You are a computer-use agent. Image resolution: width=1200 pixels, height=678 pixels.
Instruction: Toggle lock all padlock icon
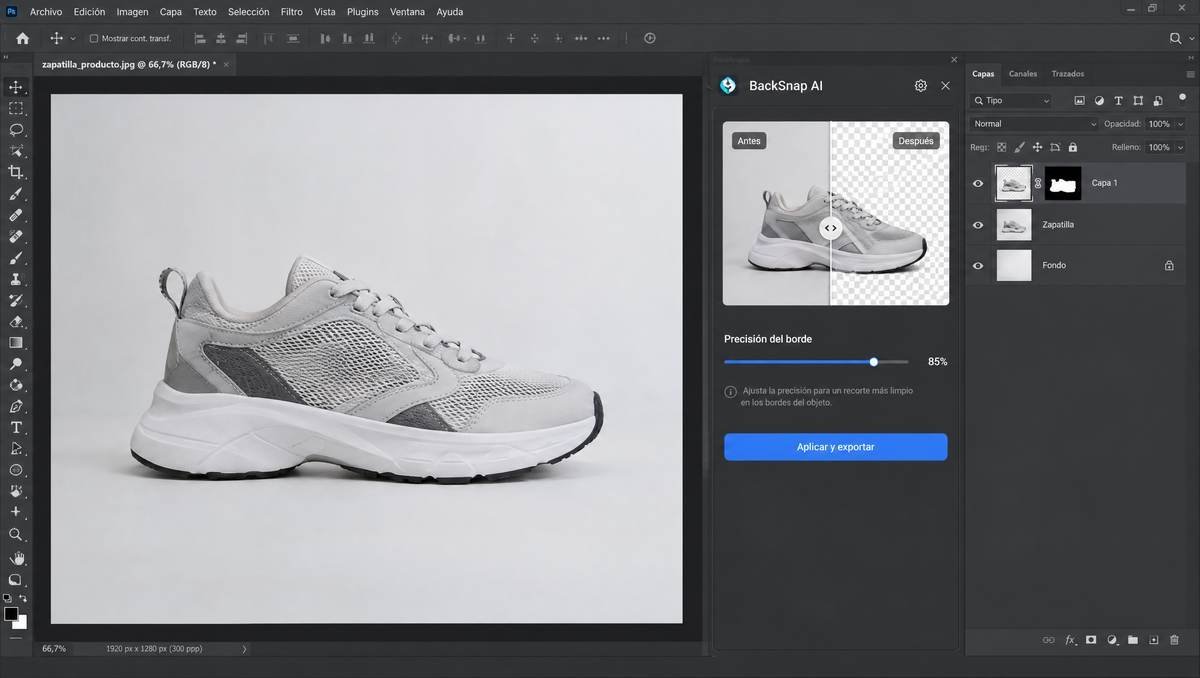(1073, 147)
